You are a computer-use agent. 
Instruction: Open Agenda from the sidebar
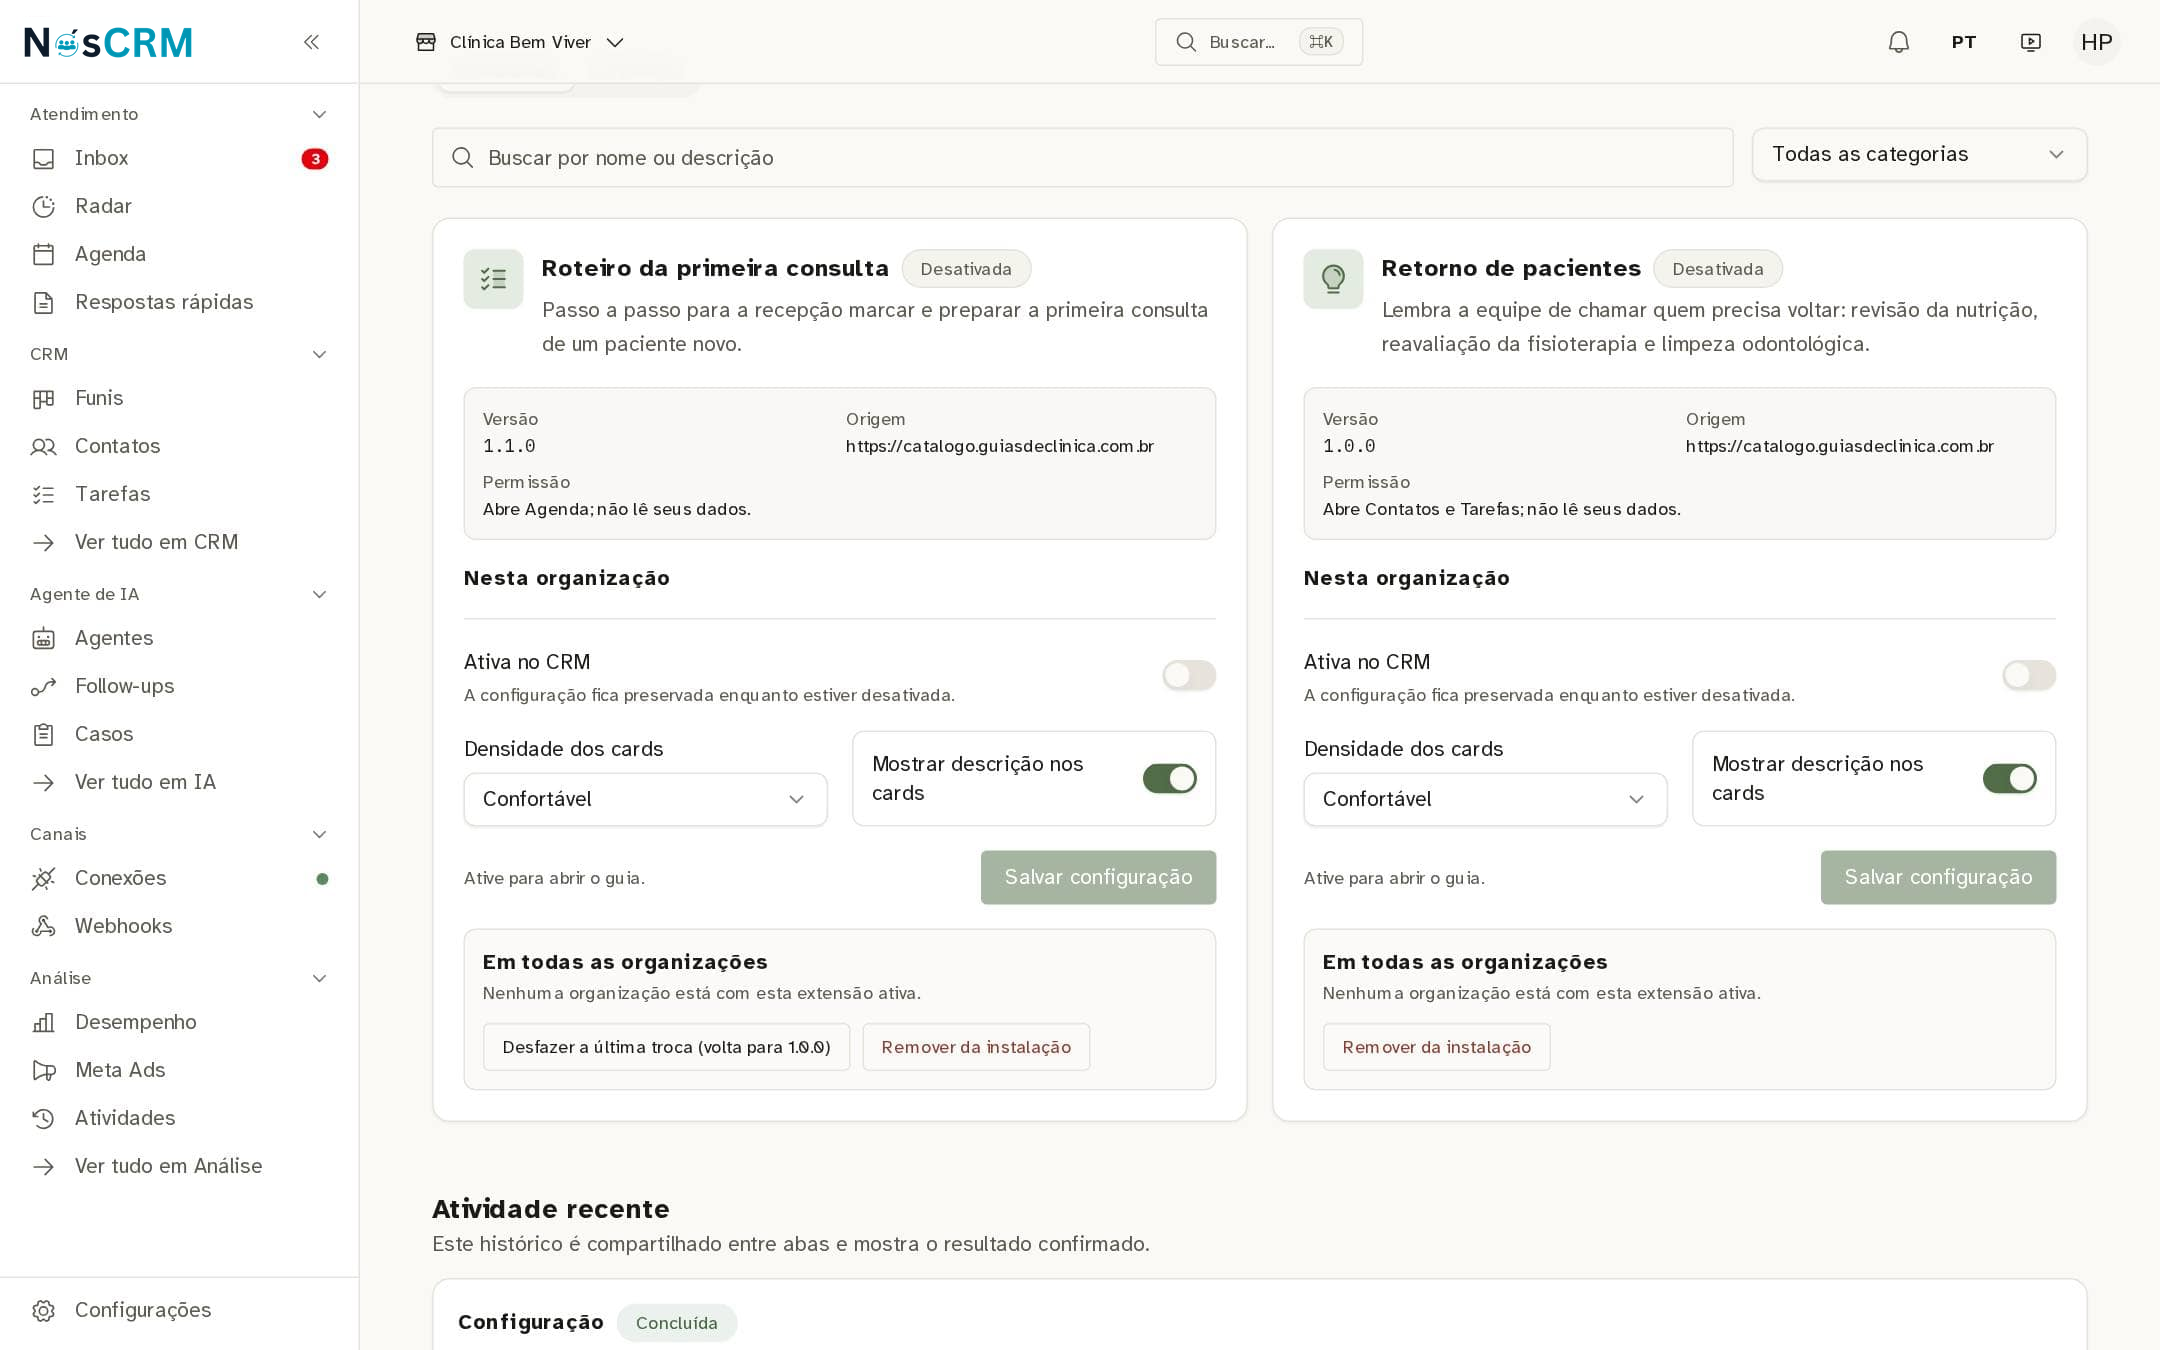pos(180,254)
